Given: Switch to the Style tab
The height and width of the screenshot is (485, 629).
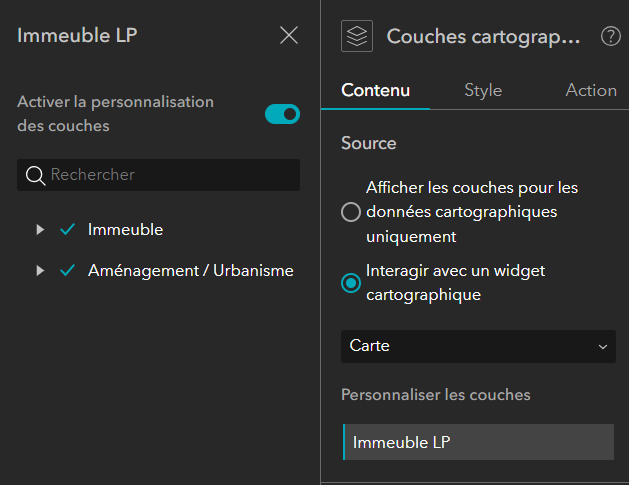Looking at the screenshot, I should [483, 90].
